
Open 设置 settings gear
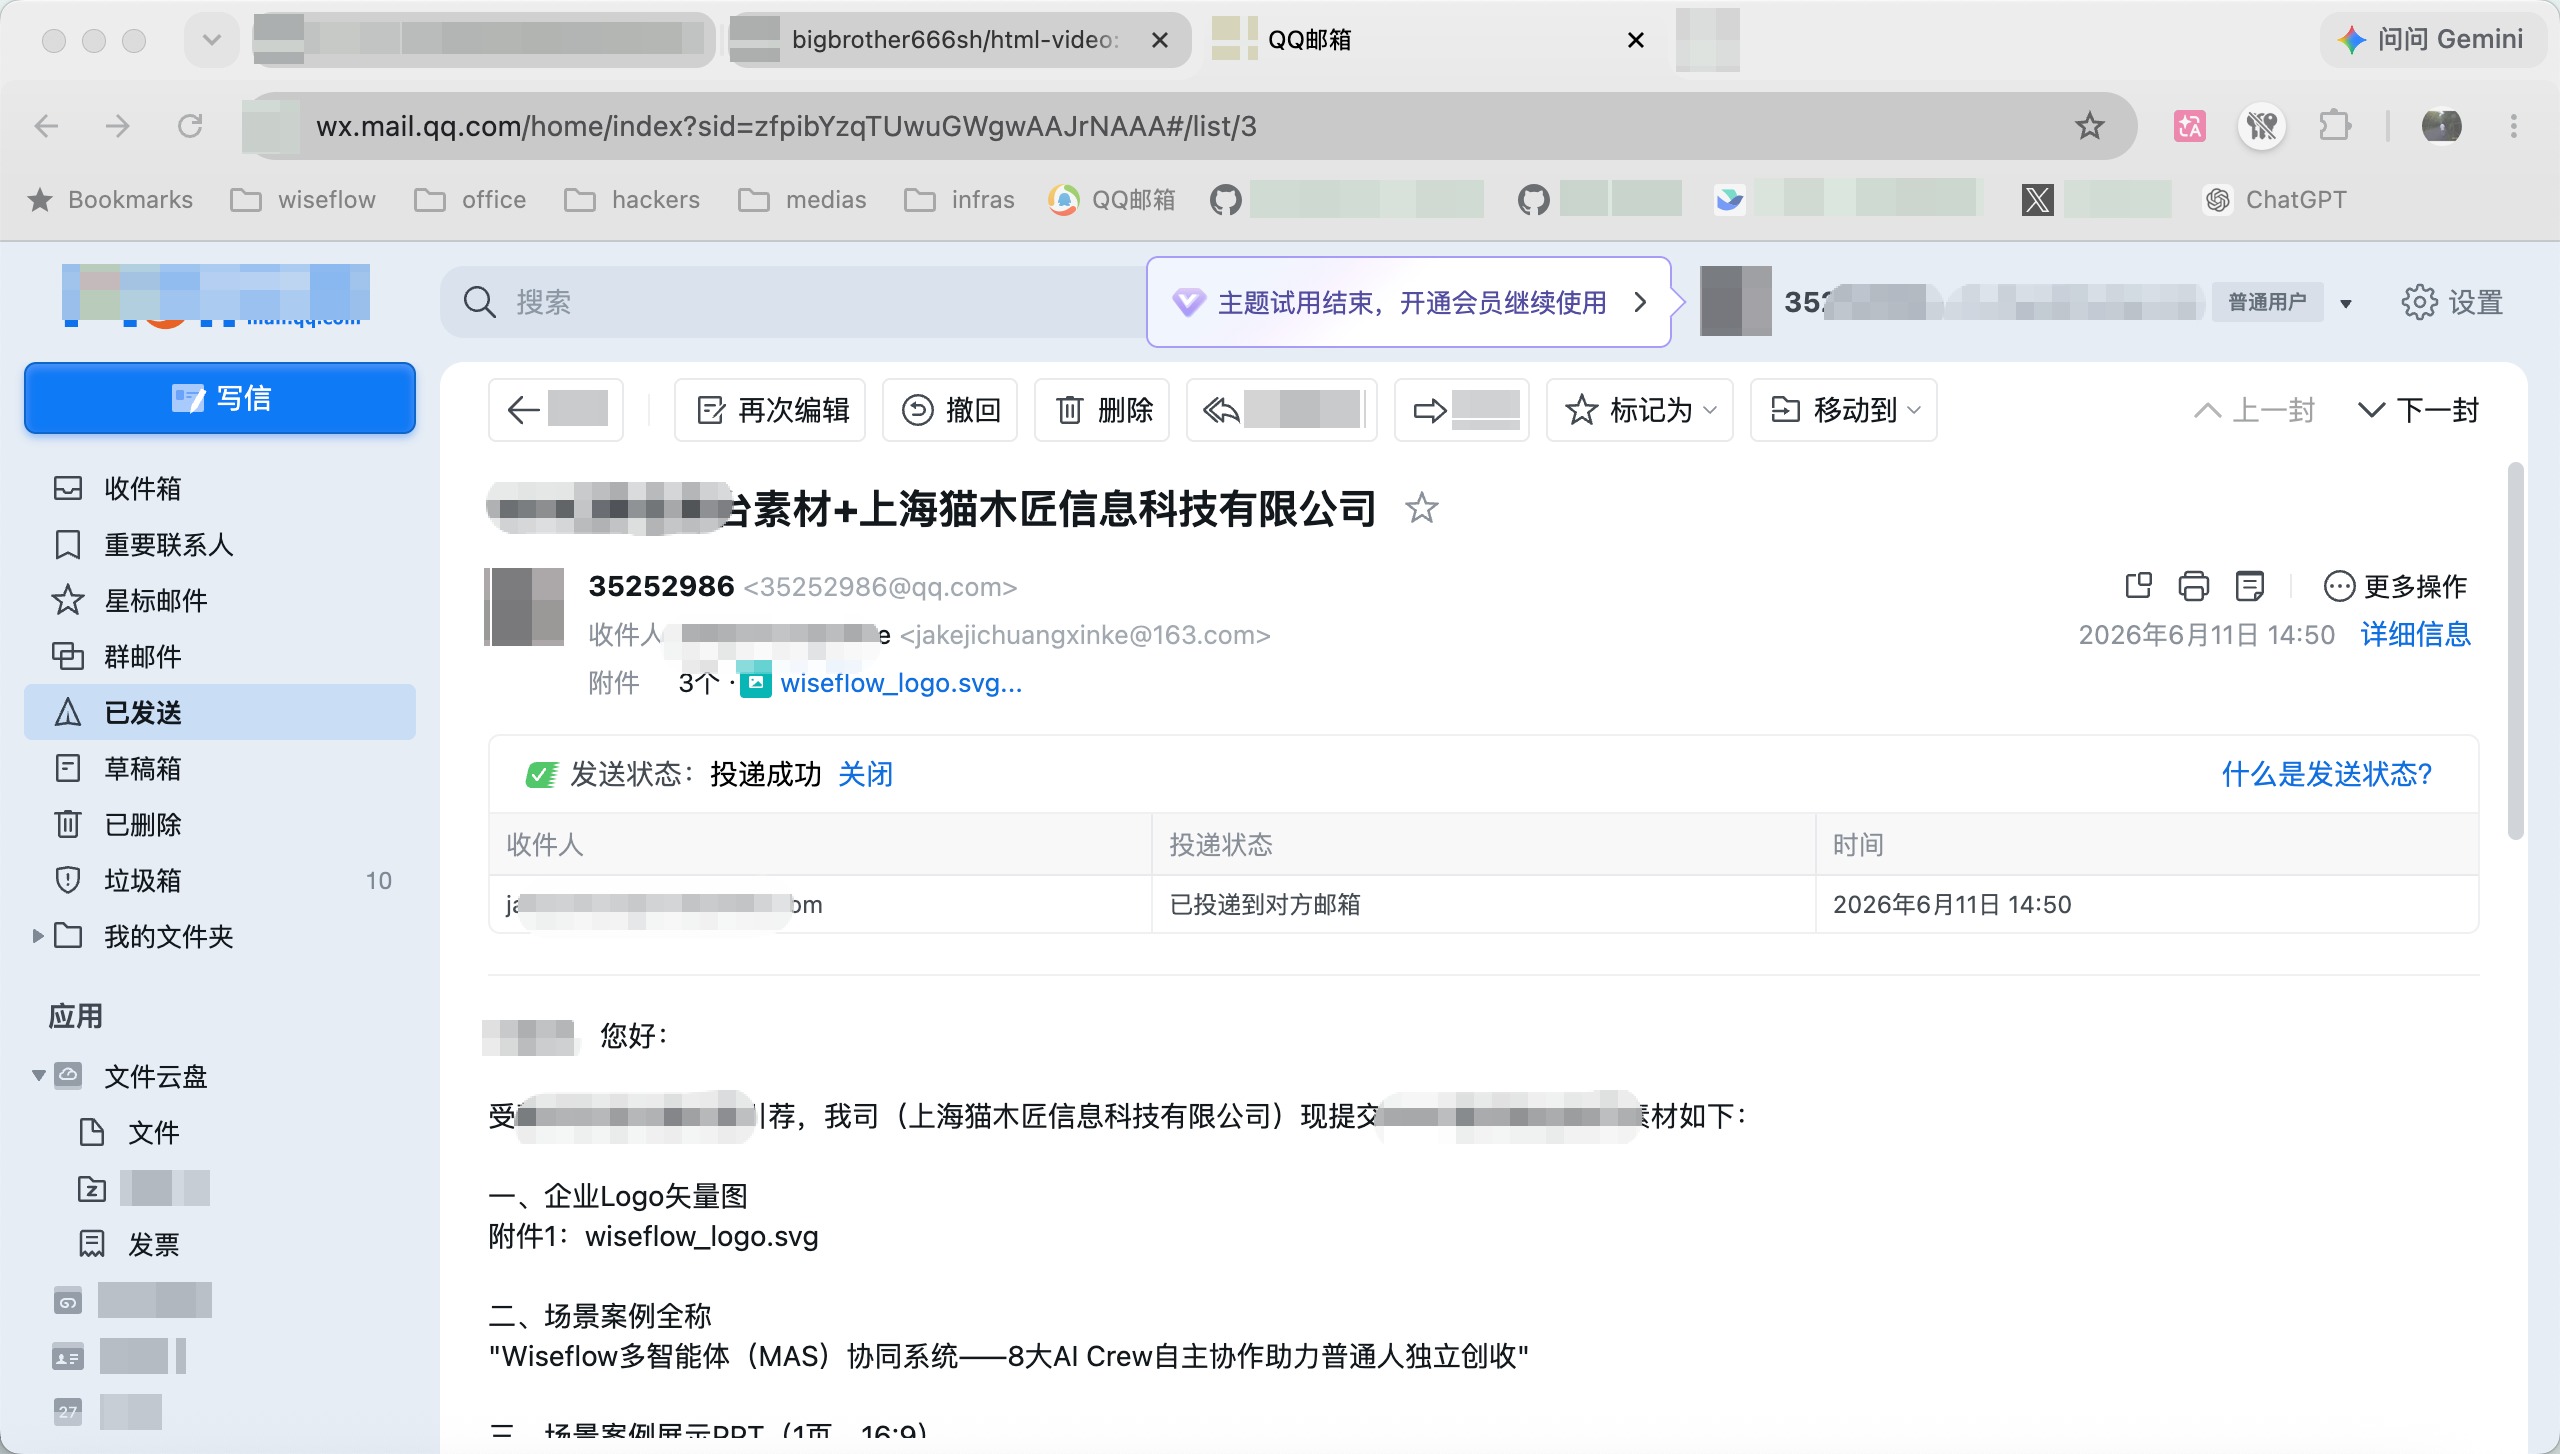click(x=2452, y=302)
